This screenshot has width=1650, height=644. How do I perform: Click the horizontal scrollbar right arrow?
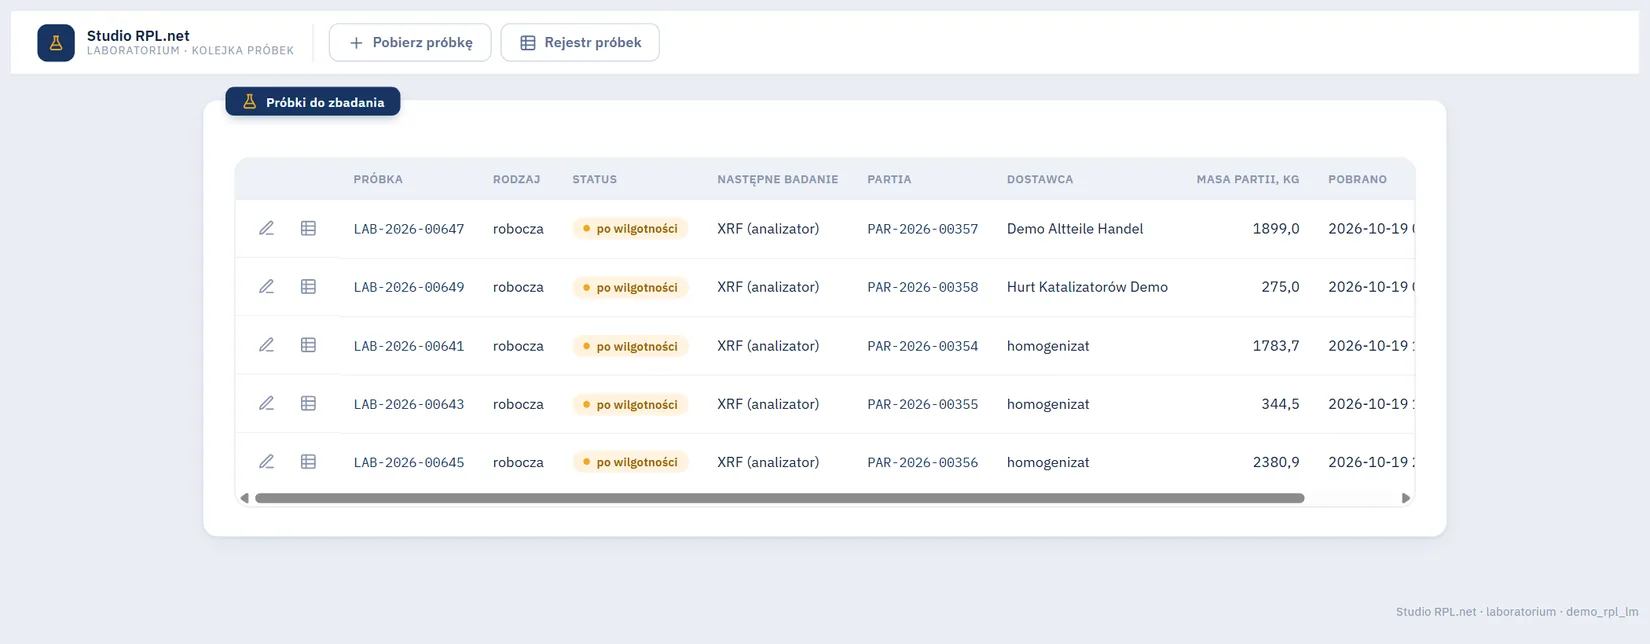point(1406,498)
